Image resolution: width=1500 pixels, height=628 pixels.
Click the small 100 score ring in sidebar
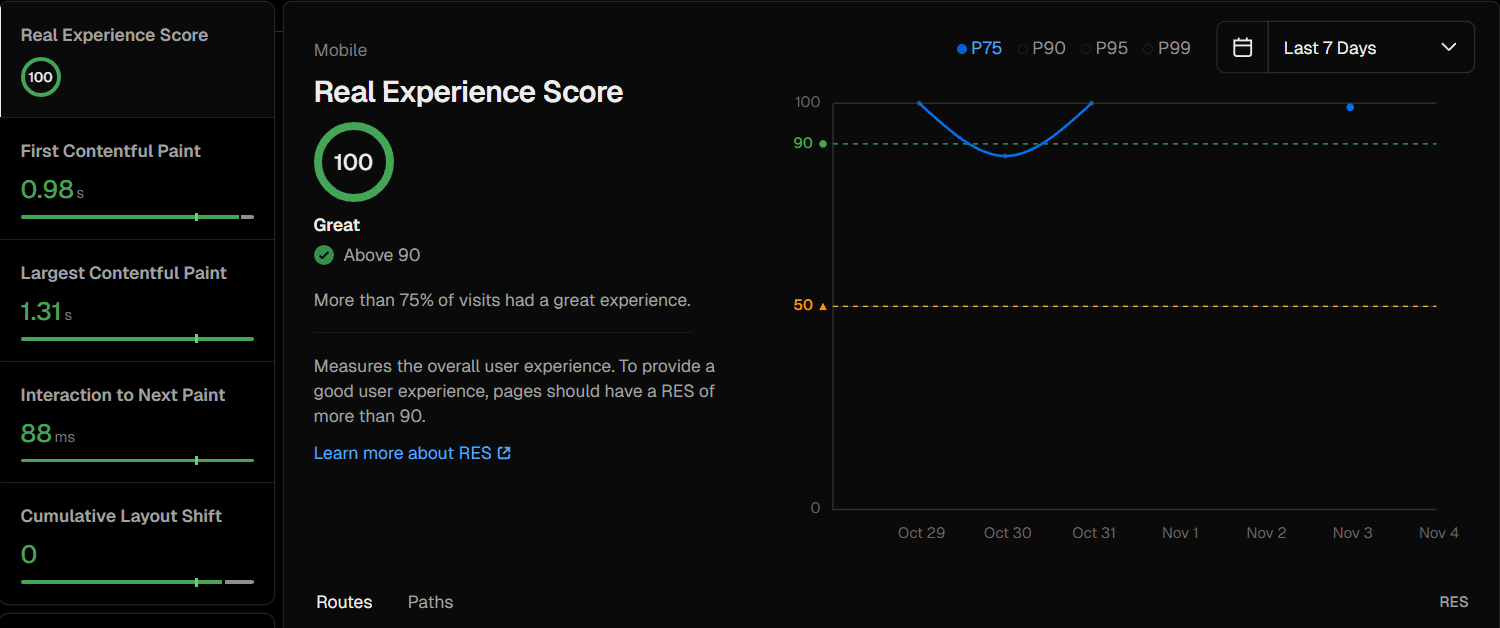[x=41, y=77]
